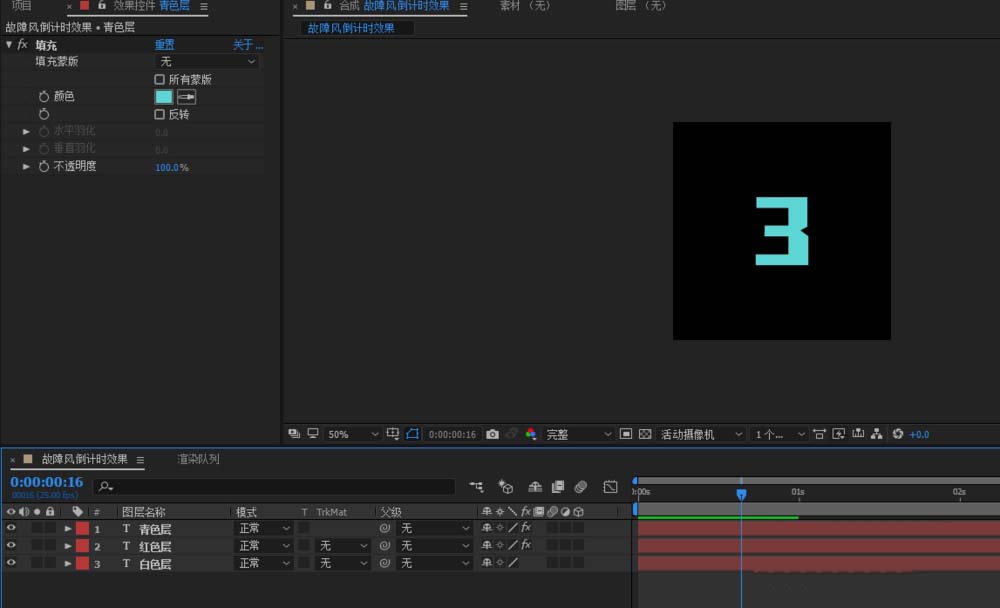Click the eyedropper next to the 颜色 swatch
The width and height of the screenshot is (1000, 608).
187,97
